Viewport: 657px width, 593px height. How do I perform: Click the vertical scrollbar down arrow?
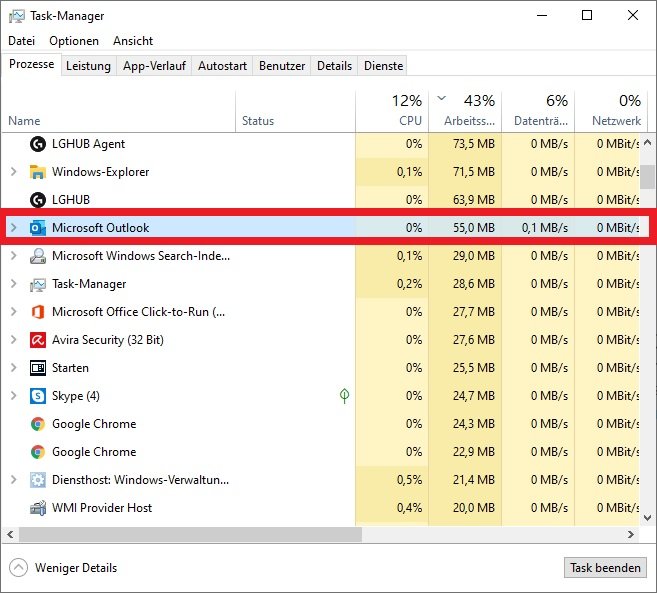(x=647, y=518)
